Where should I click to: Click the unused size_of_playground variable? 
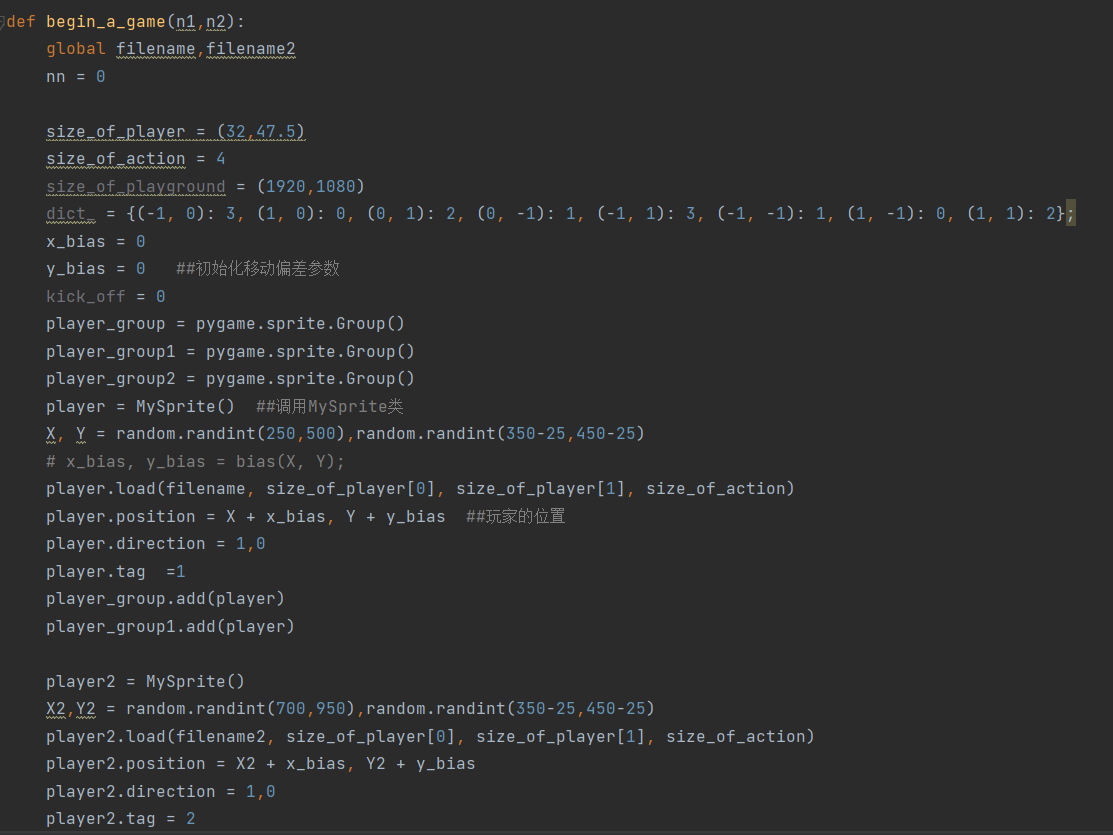pos(135,186)
